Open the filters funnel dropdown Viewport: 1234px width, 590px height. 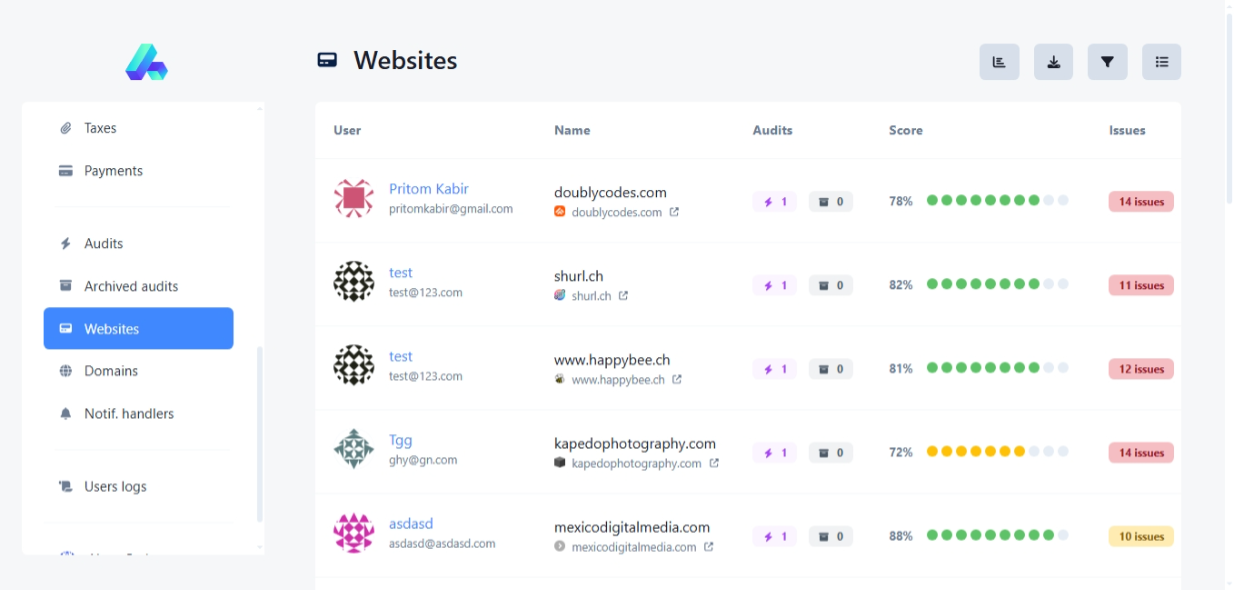point(1107,62)
